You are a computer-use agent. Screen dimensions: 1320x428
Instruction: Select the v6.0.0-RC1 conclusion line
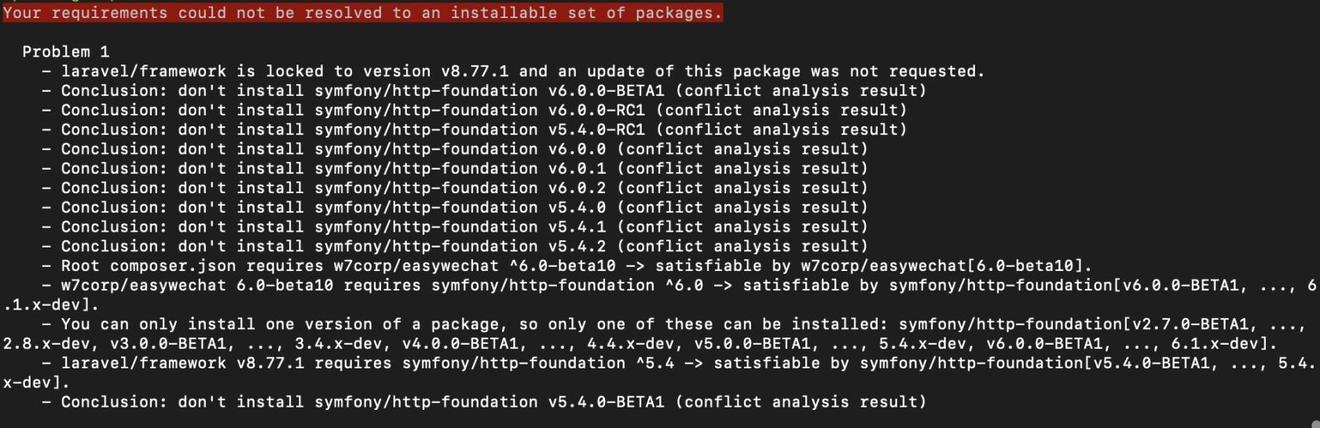pos(483,110)
